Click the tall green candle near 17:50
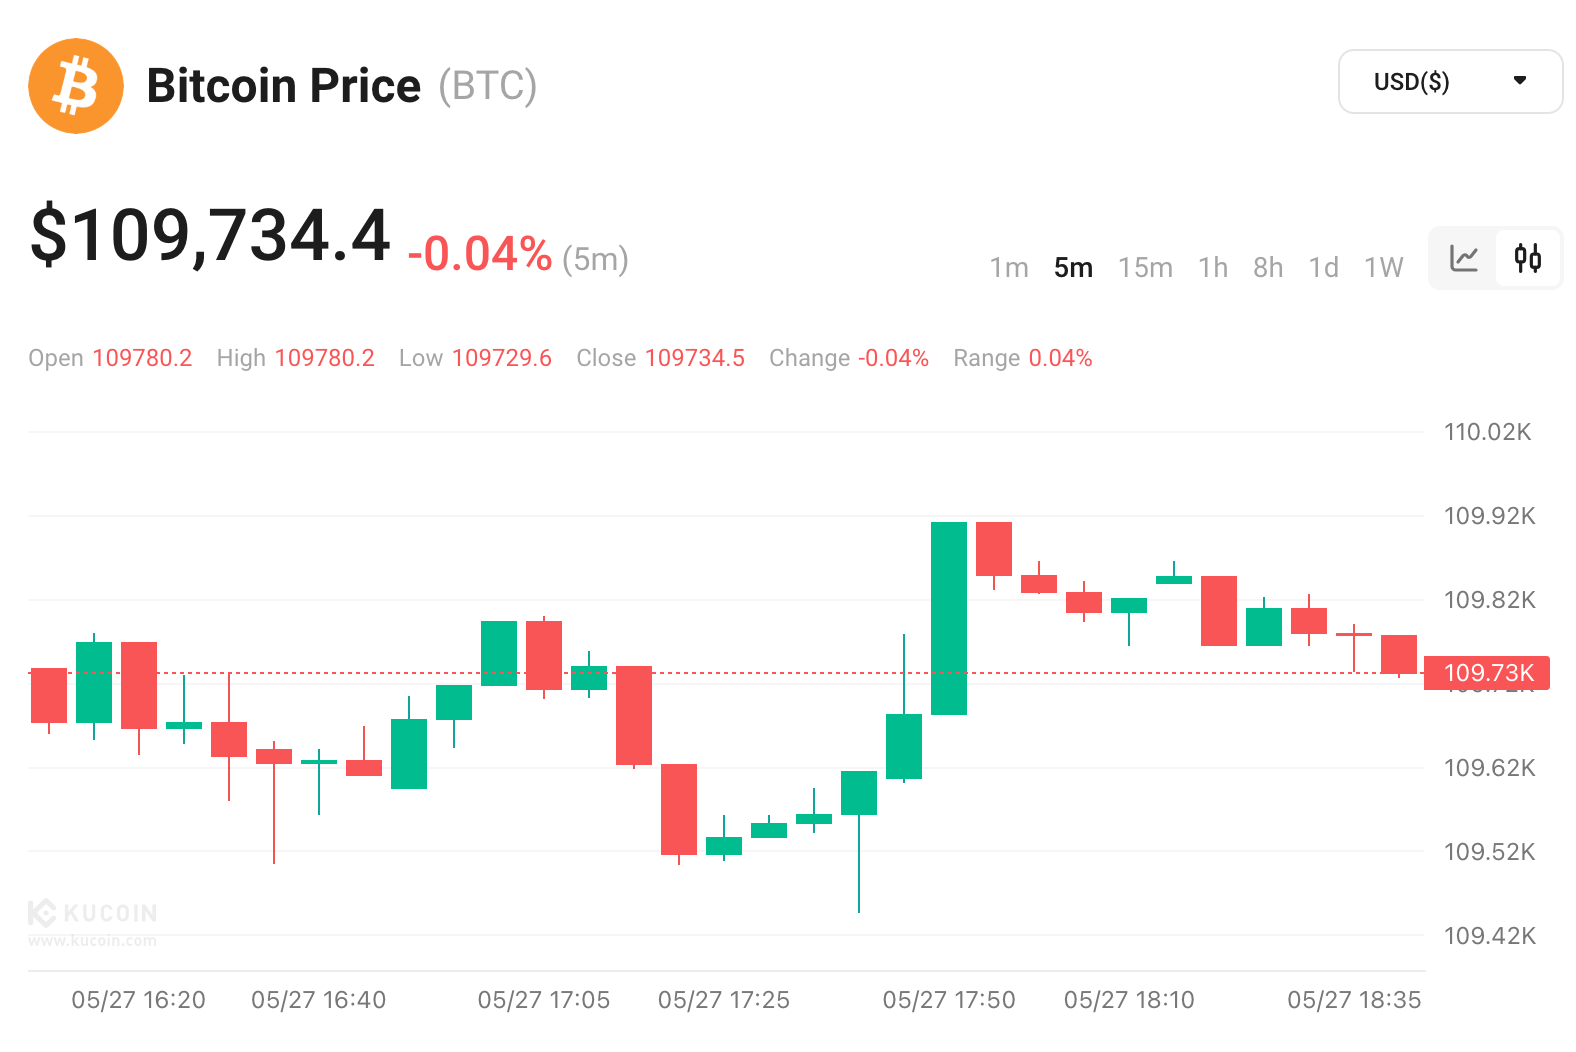 coord(949,618)
